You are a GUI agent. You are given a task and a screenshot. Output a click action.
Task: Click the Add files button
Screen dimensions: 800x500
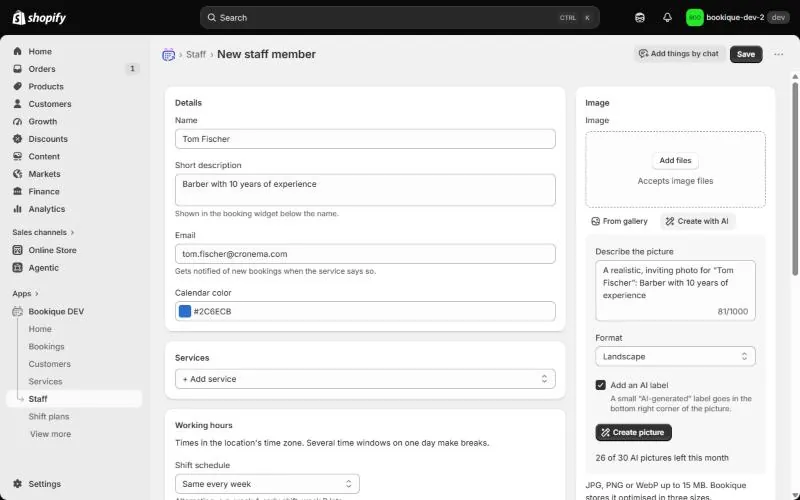(x=675, y=160)
